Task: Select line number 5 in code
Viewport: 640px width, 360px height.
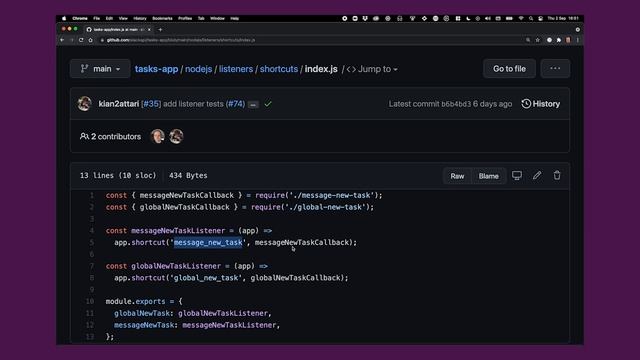Action: pyautogui.click(x=92, y=242)
